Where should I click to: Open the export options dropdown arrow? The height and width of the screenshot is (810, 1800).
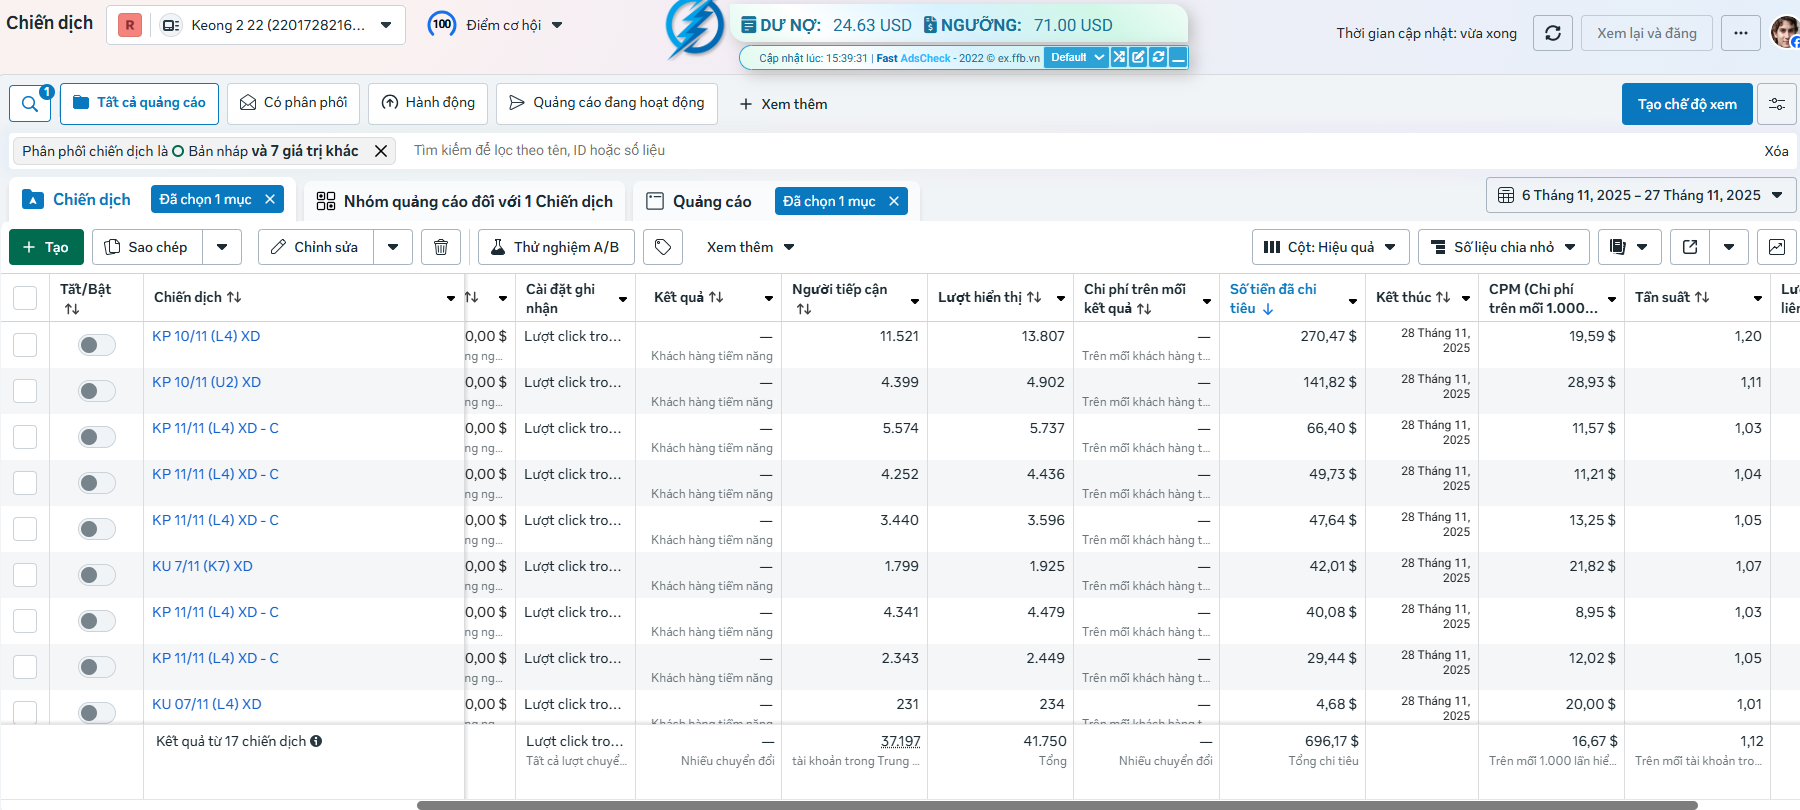pos(1729,247)
